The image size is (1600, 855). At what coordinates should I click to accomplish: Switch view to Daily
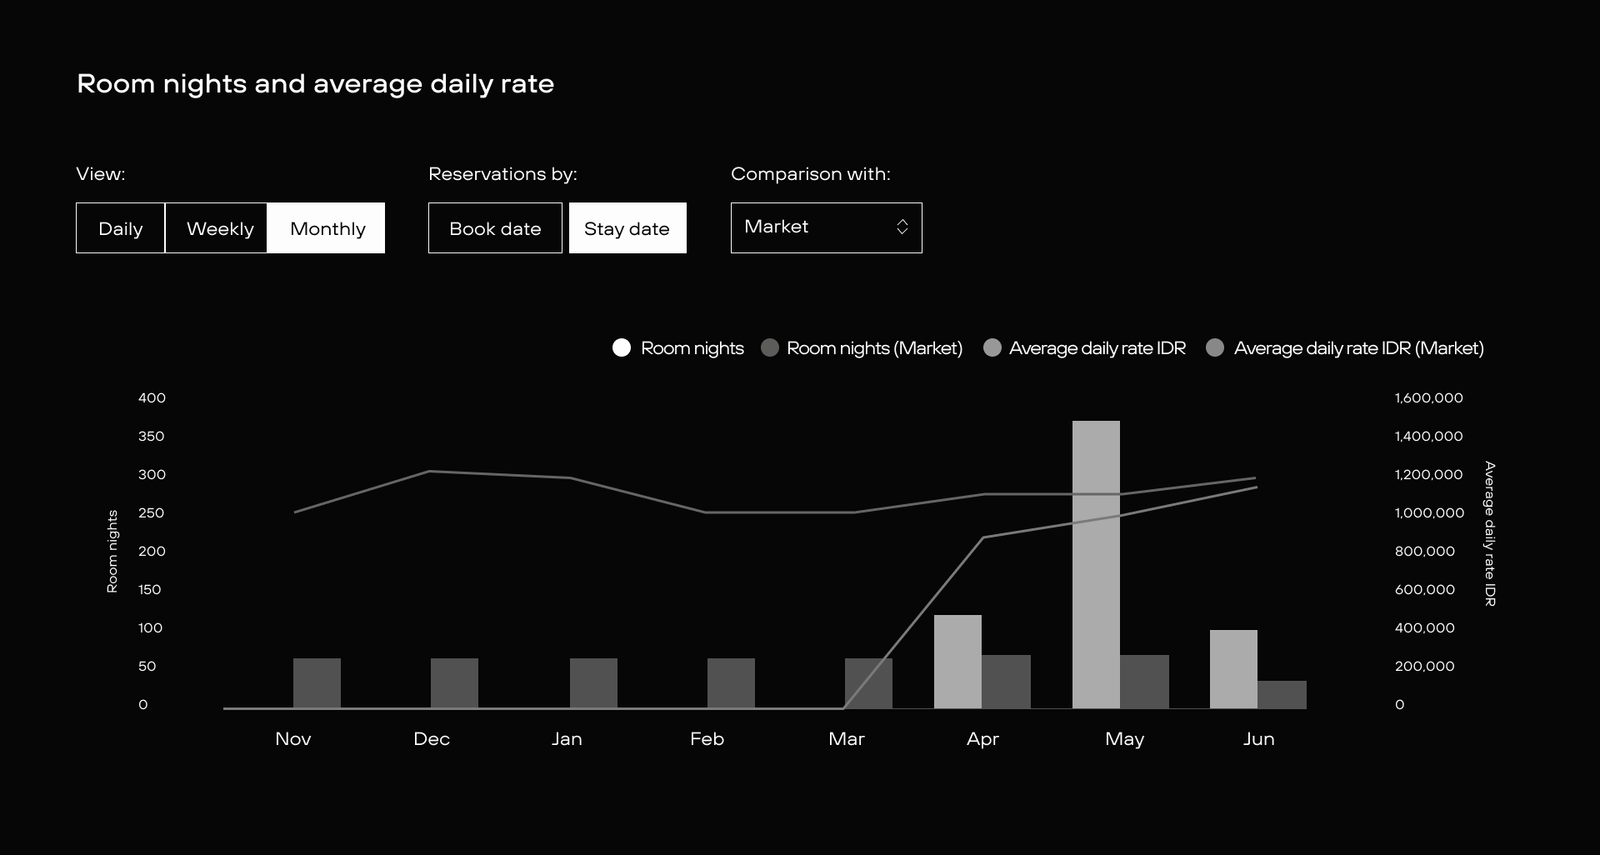click(x=120, y=228)
